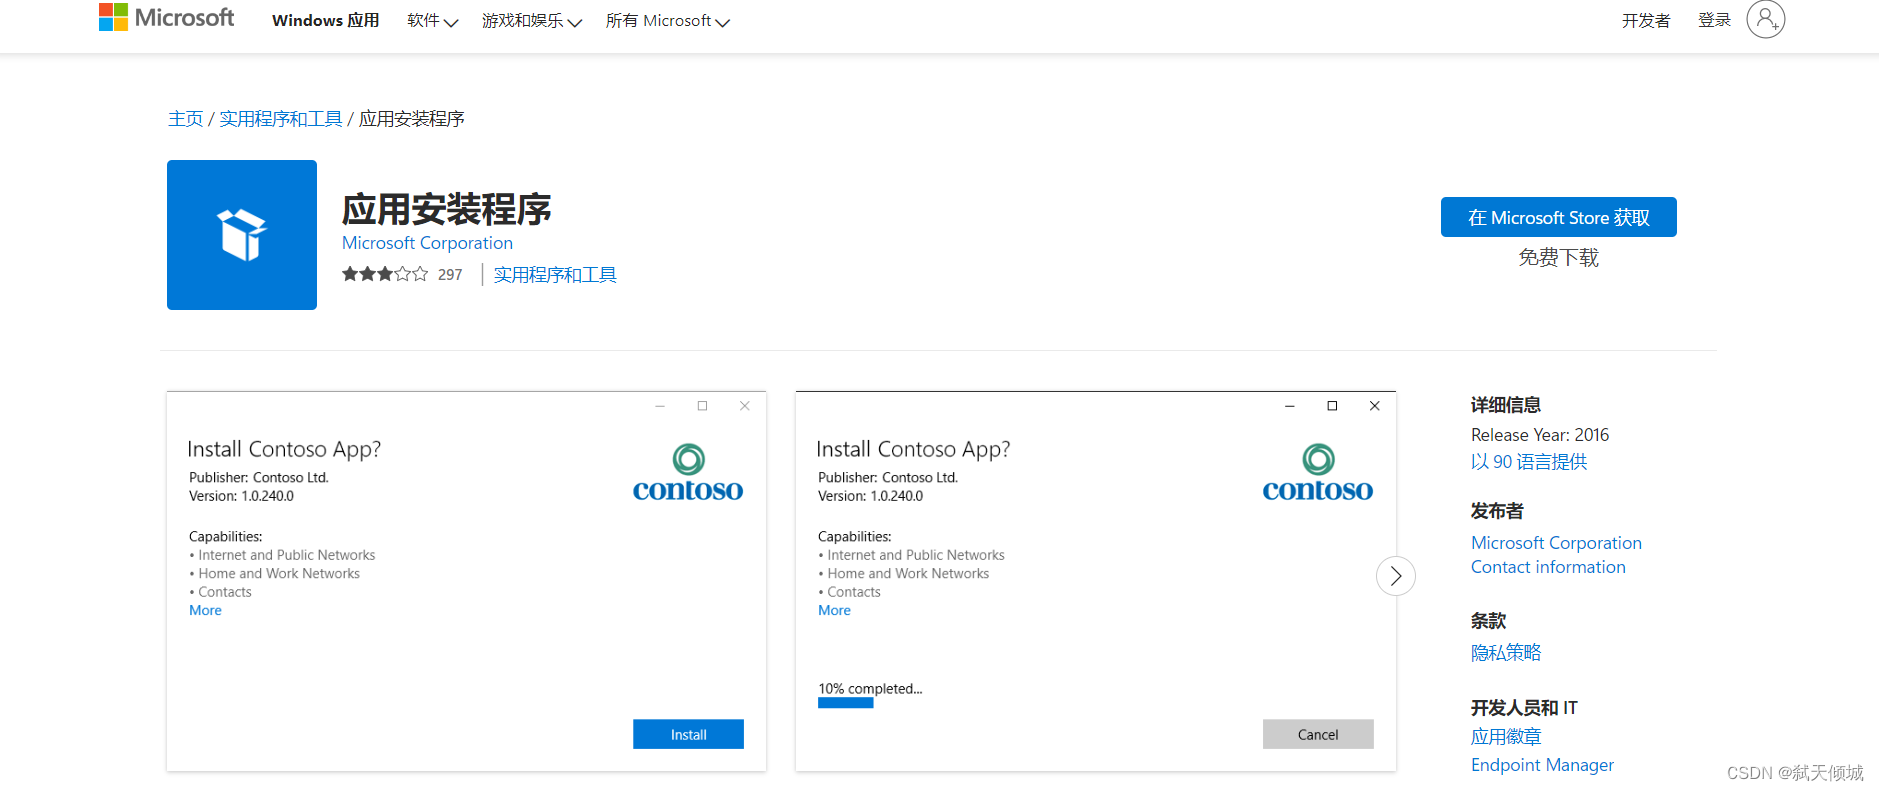The image size is (1879, 791).
Task: Click More link in first screenshot
Action: [x=205, y=610]
